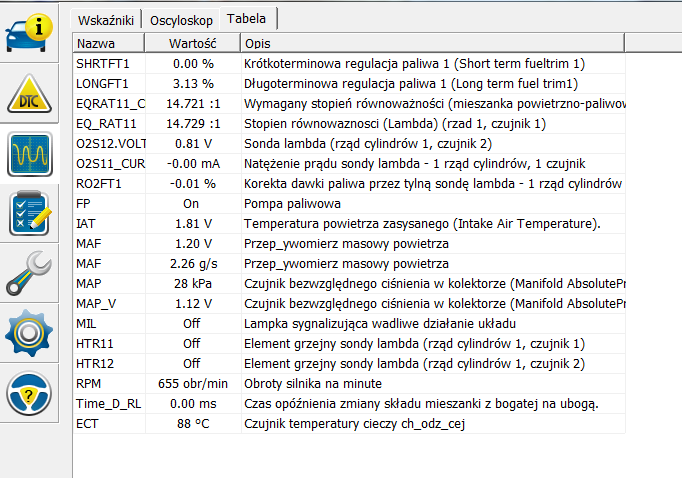Sort table by Wartość column header
This screenshot has width=682, height=478.
tap(193, 44)
